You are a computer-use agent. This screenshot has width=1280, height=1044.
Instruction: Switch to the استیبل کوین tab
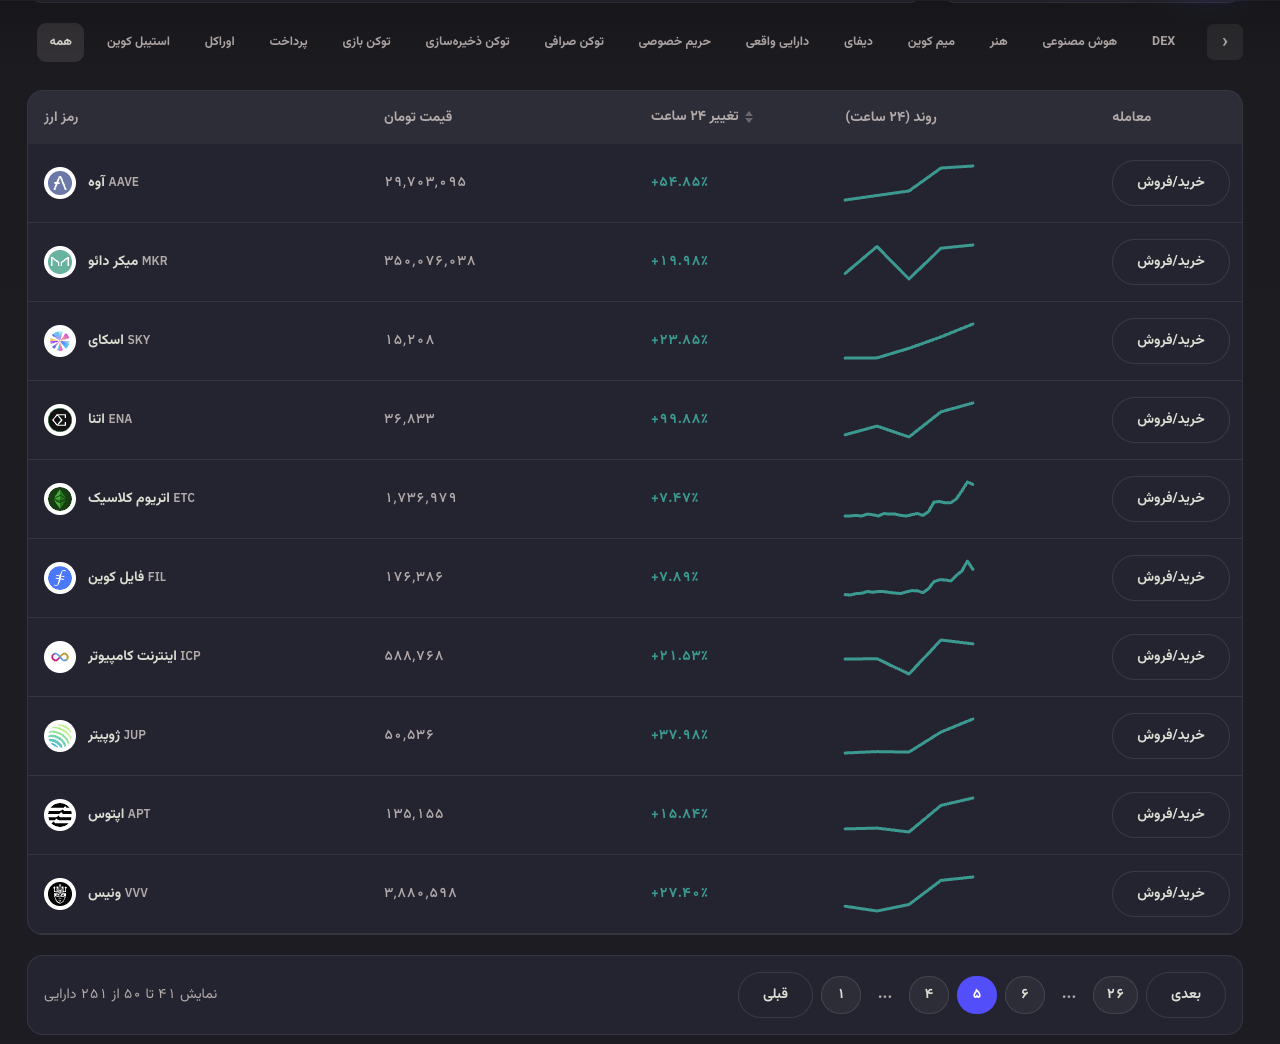click(x=139, y=42)
